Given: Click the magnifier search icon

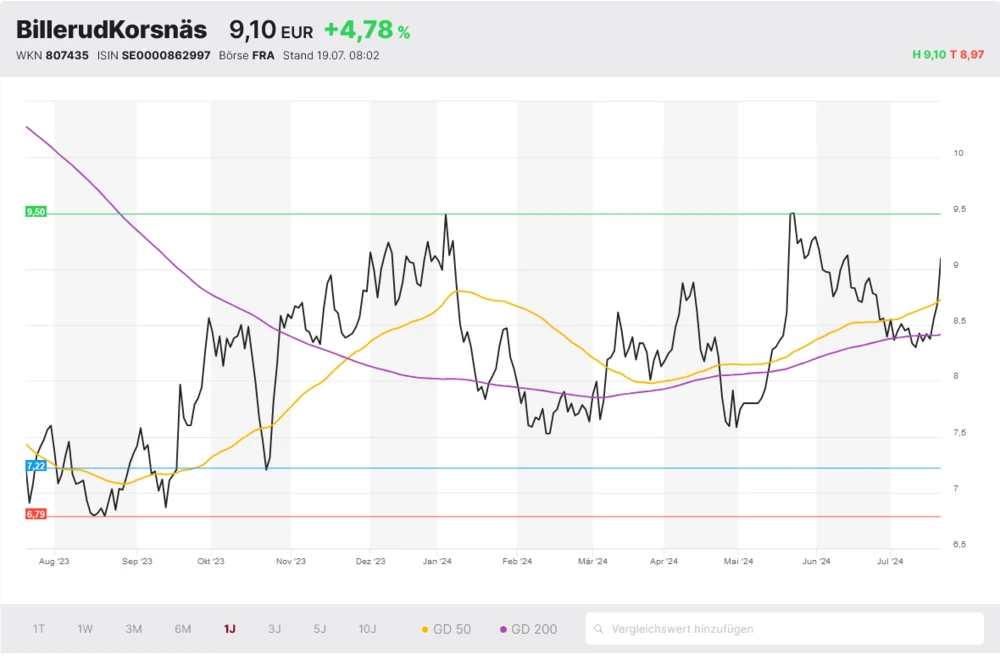Looking at the screenshot, I should 599,629.
